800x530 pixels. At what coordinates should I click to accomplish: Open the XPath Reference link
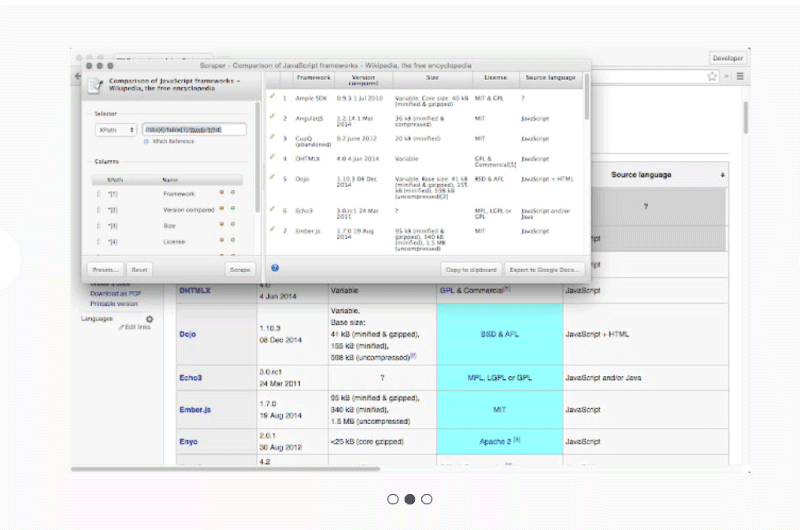click(x=173, y=141)
